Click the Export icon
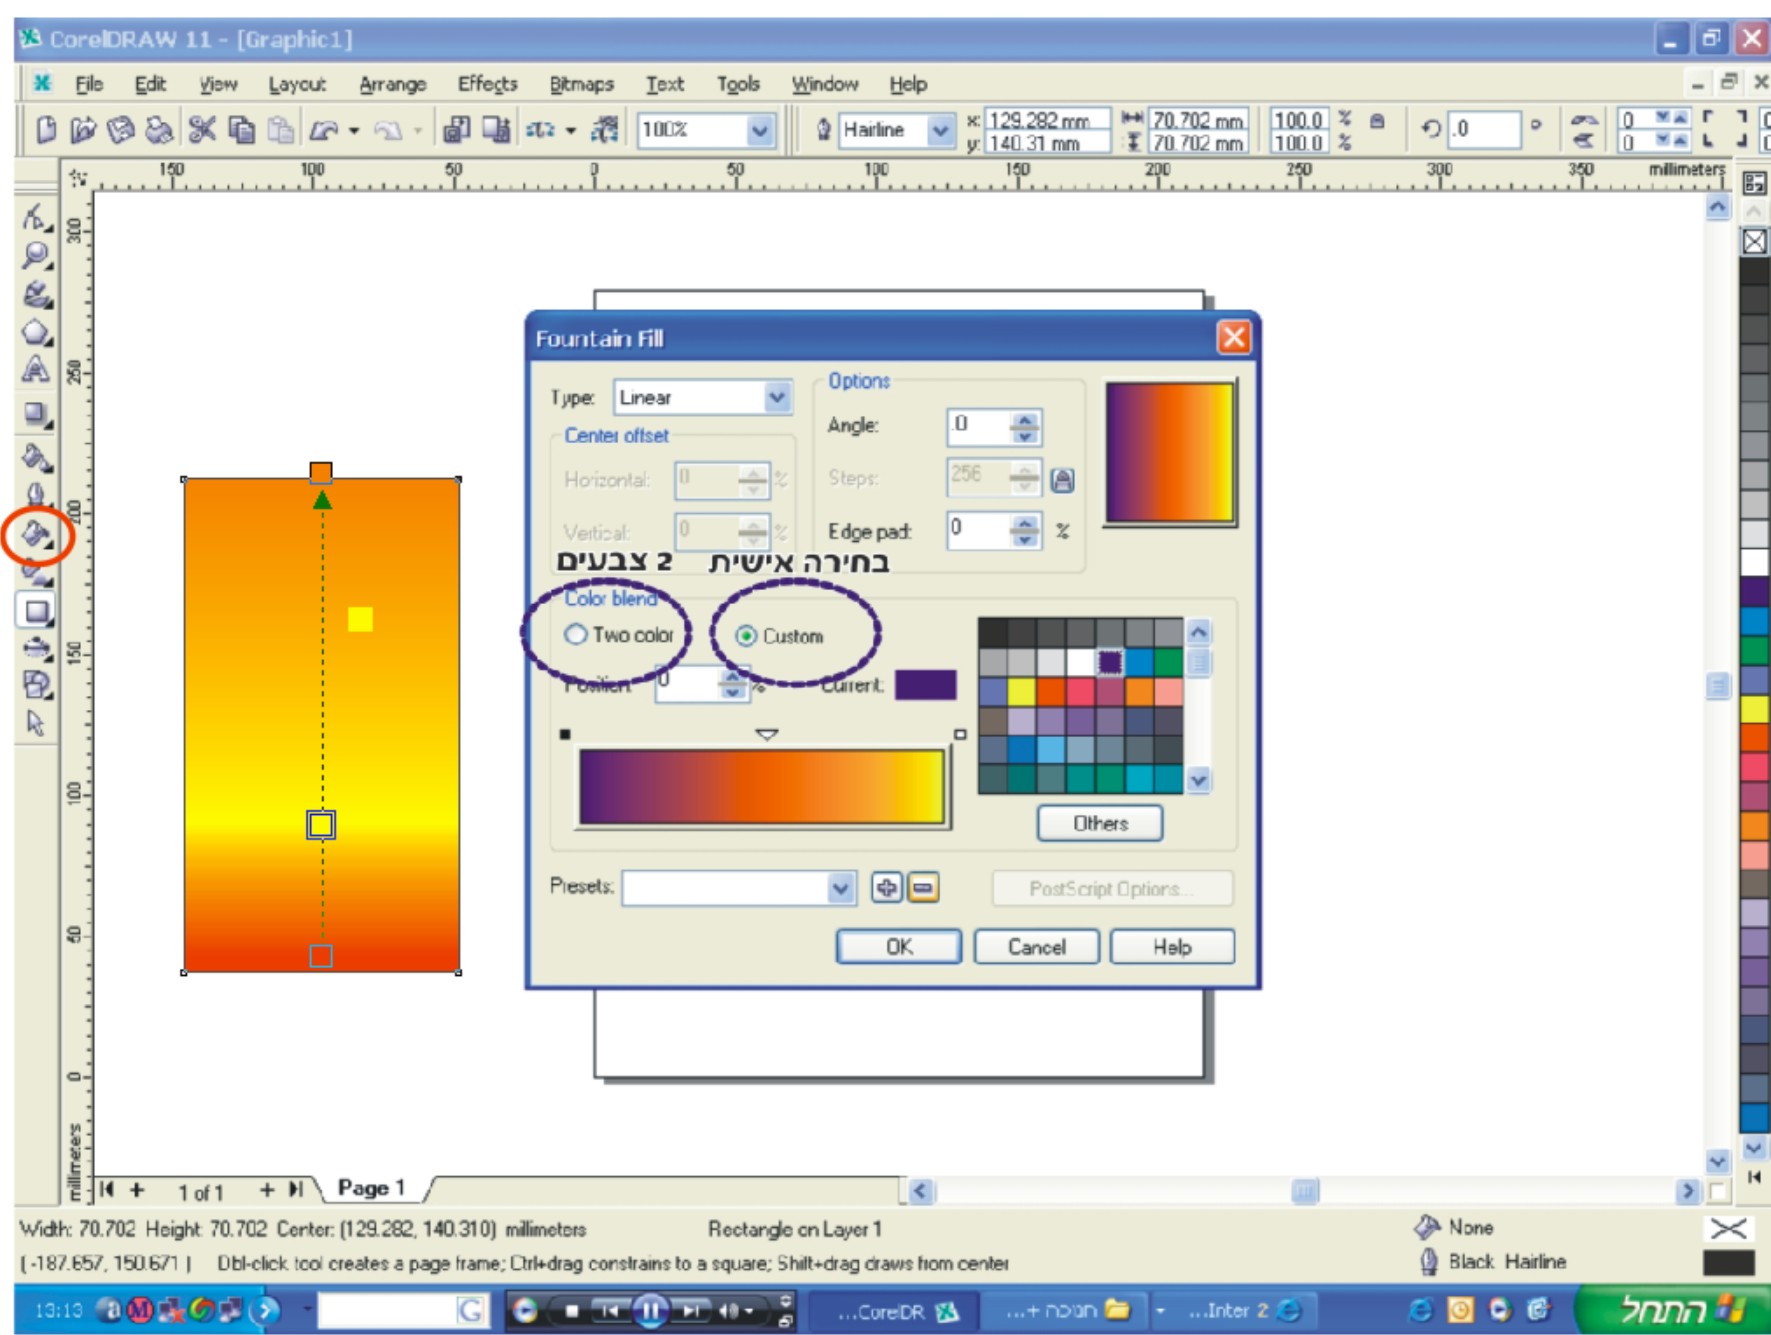The height and width of the screenshot is (1335, 1771). tap(496, 130)
